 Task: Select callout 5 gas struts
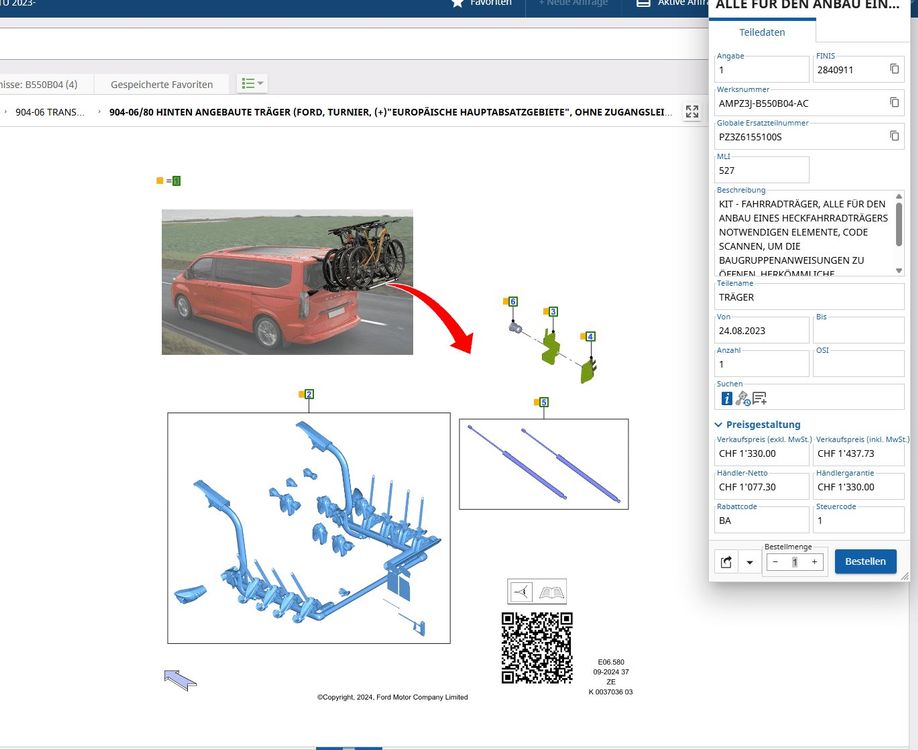(543, 402)
